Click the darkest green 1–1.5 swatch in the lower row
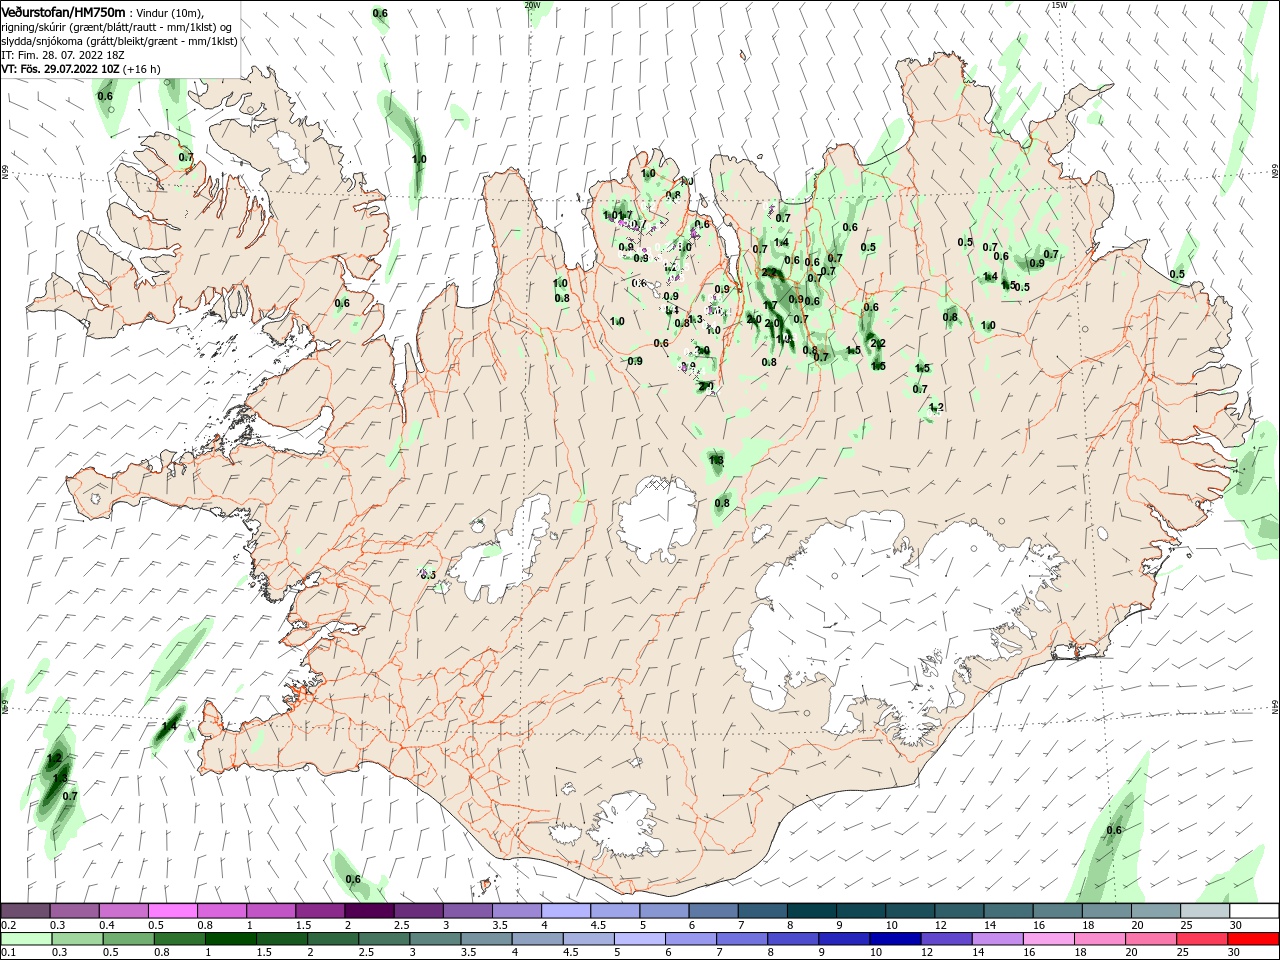The width and height of the screenshot is (1280, 960). pyautogui.click(x=232, y=939)
